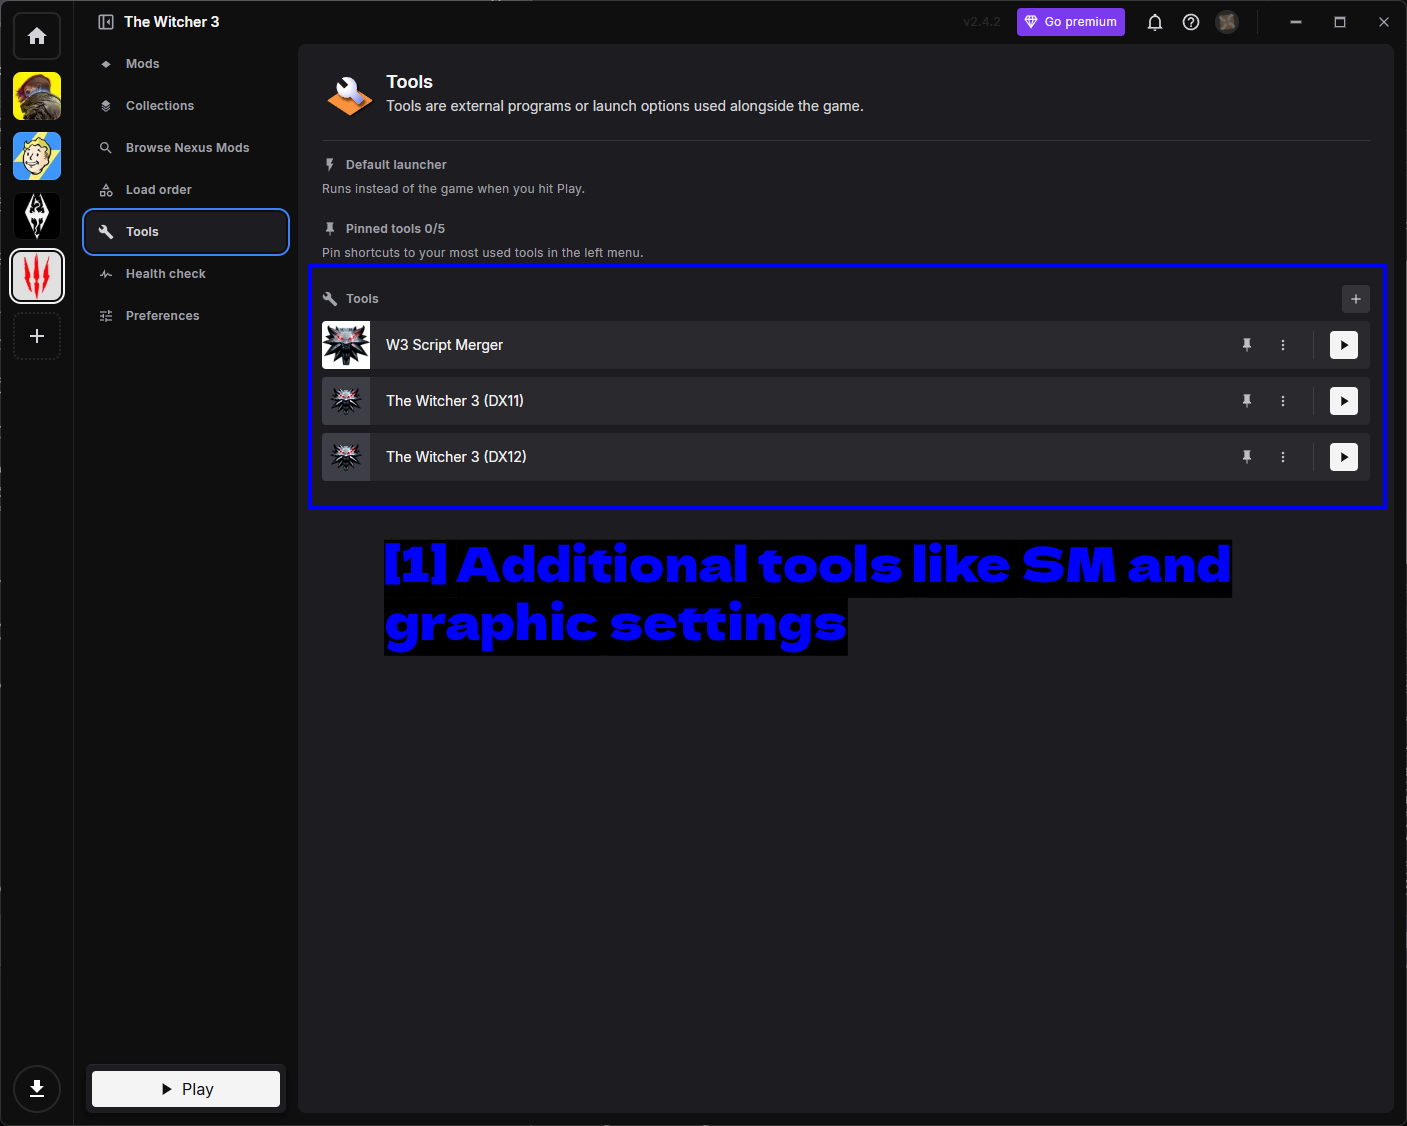1407x1126 pixels.
Task: Click 'The Witcher 3 (DX11)' tool name
Action: click(455, 401)
